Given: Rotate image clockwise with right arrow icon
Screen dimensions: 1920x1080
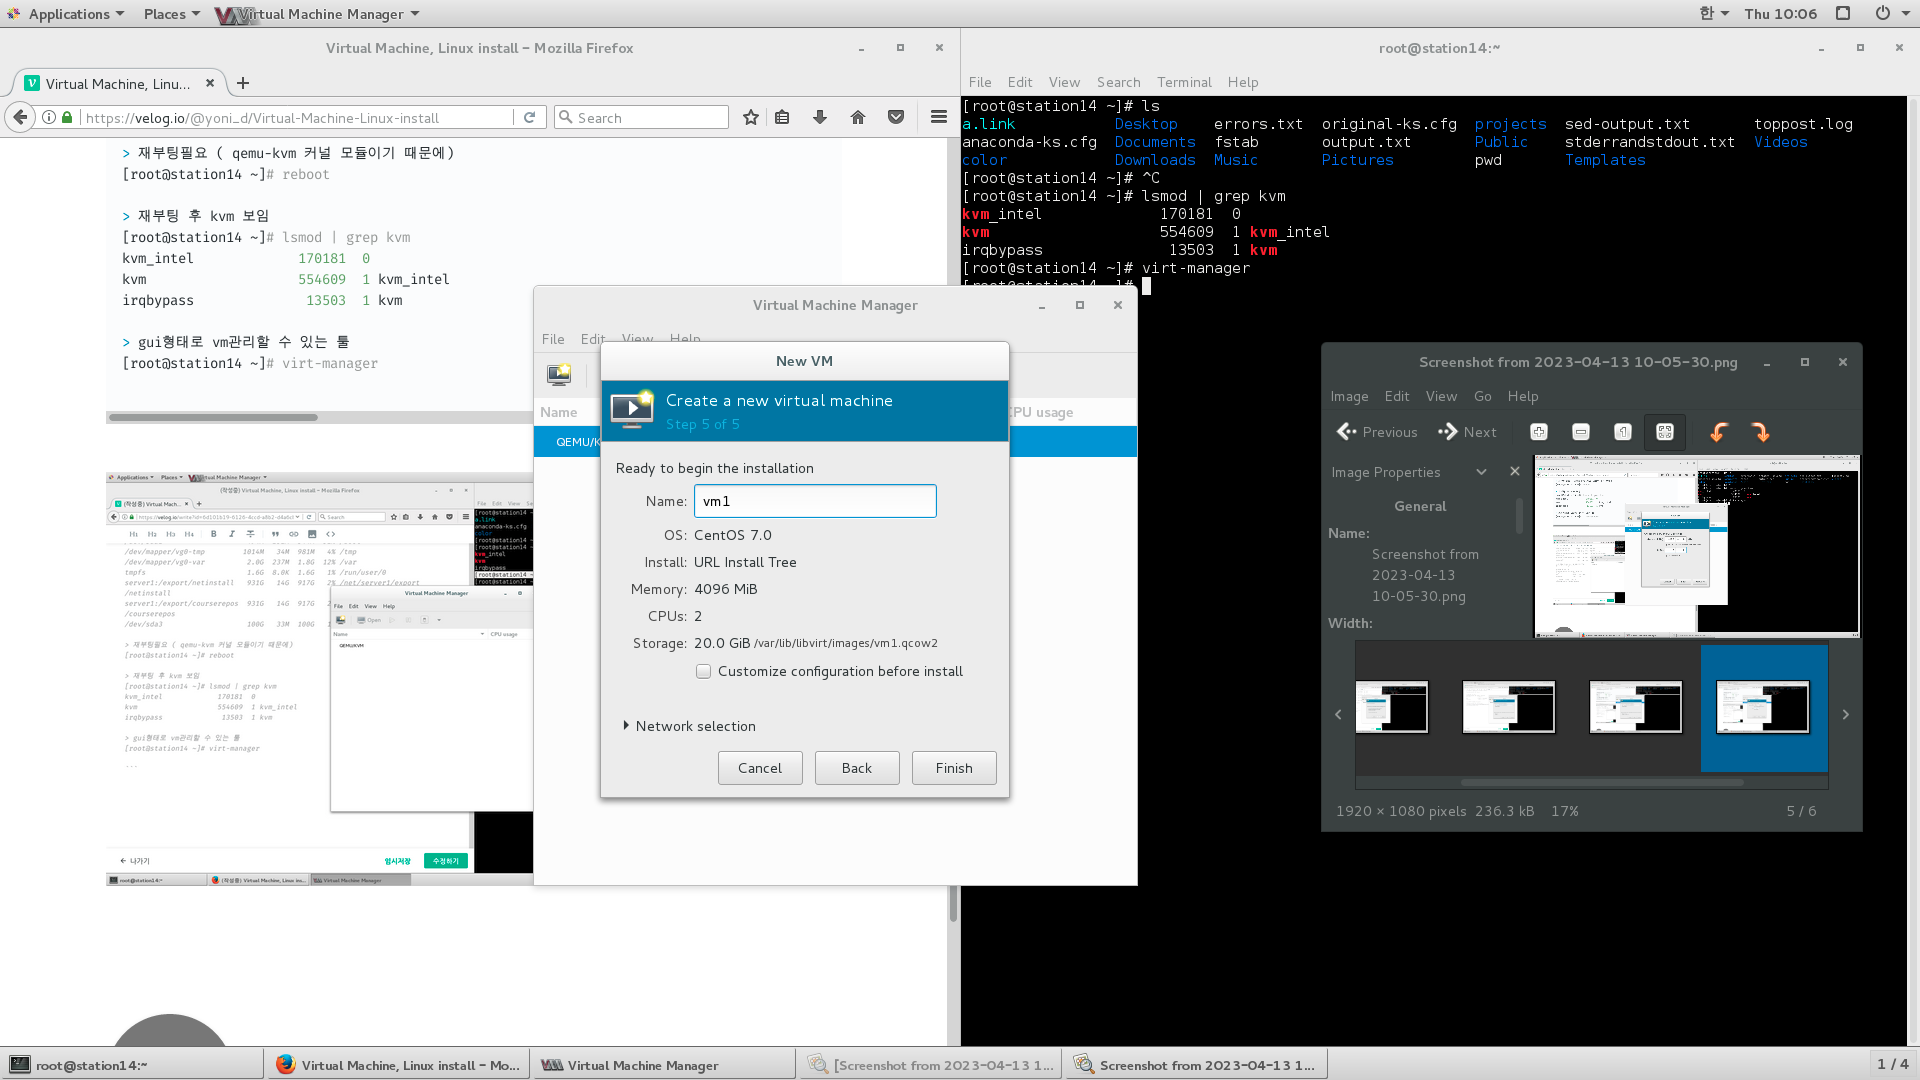Looking at the screenshot, I should pyautogui.click(x=1761, y=432).
